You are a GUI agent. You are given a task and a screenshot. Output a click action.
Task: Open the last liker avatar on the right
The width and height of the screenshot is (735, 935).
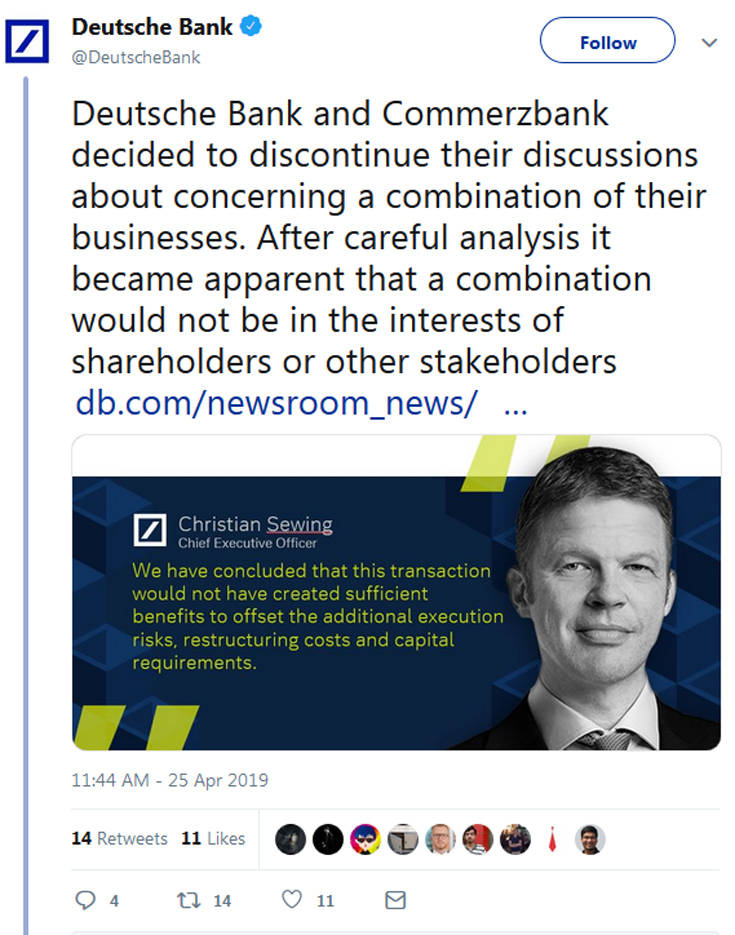point(590,839)
